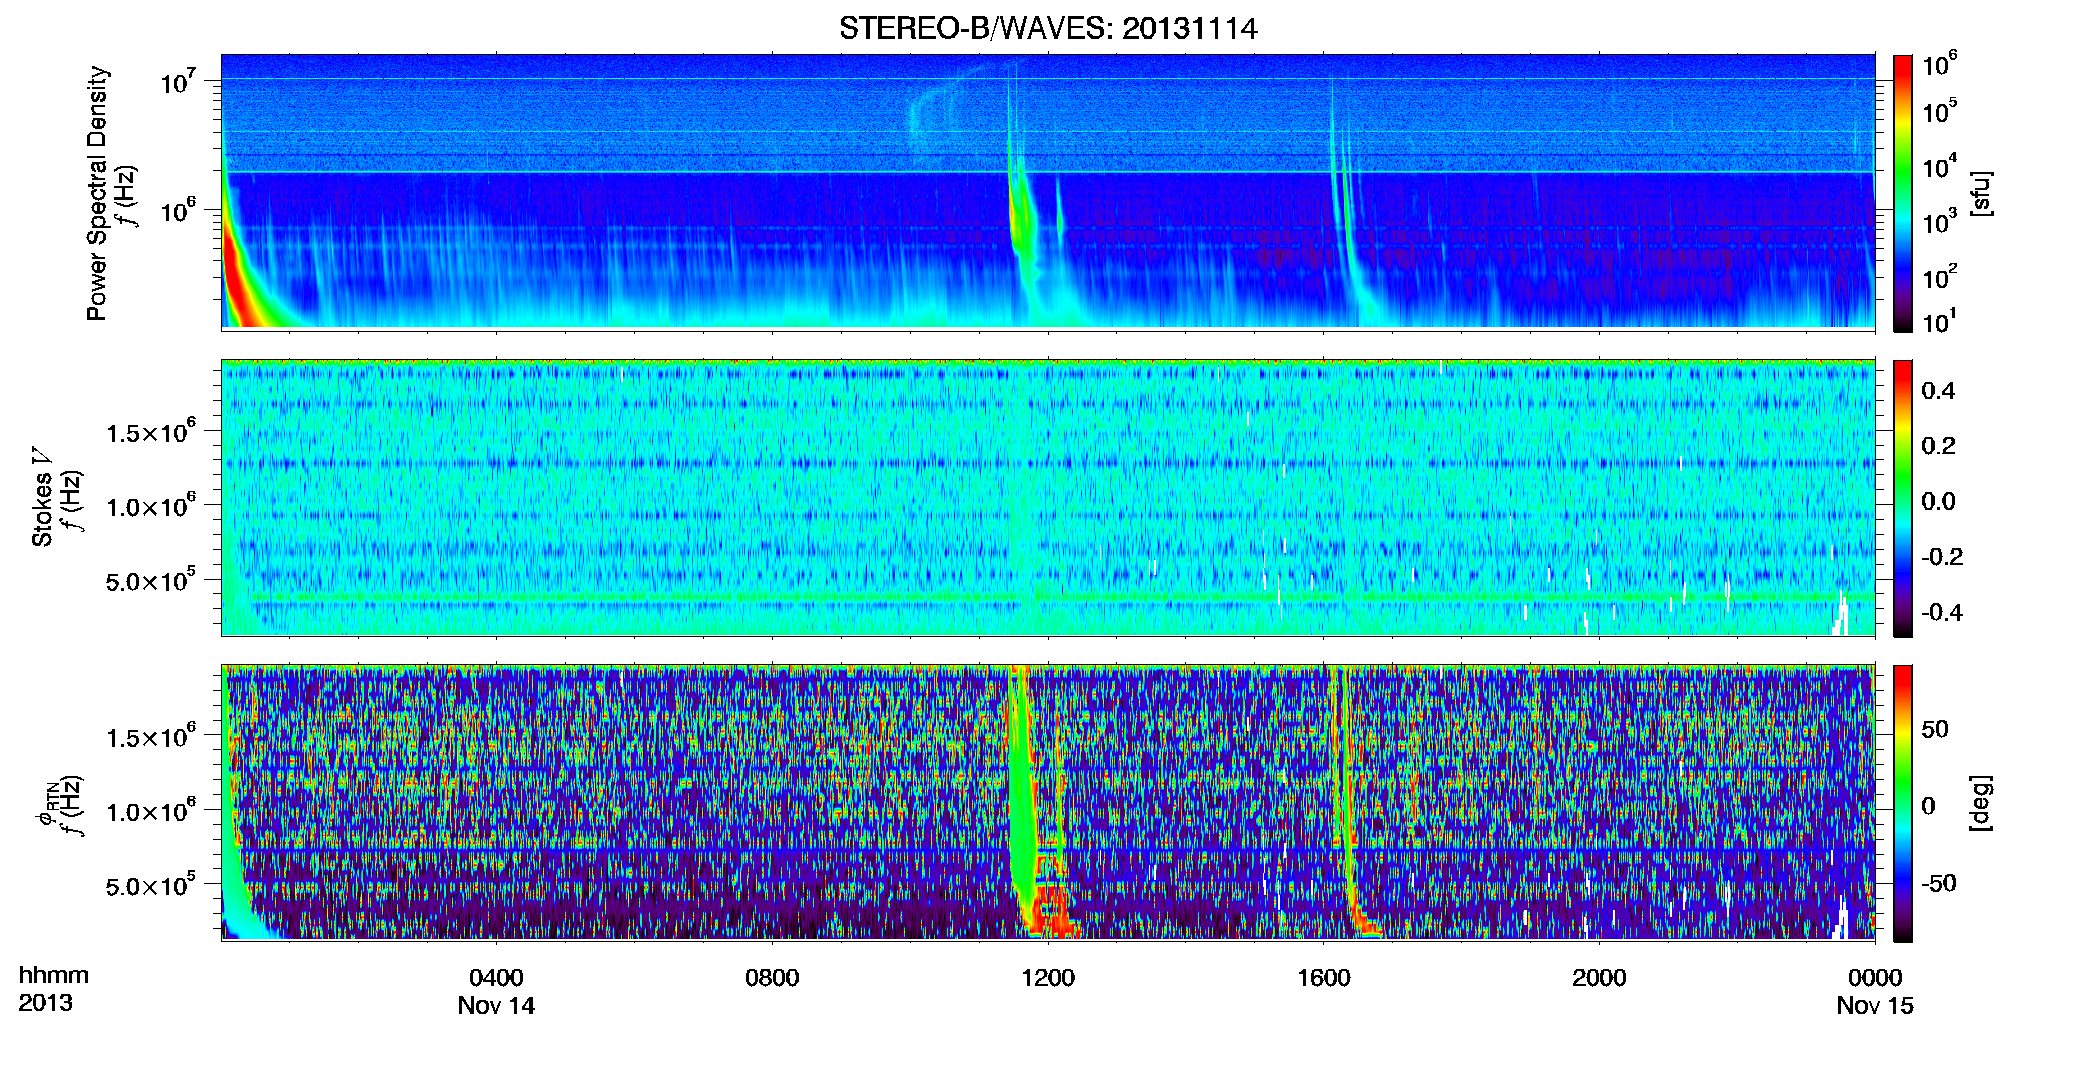Click the 0000 Nov 15 axis label
The width and height of the screenshot is (2096, 1080).
tap(1875, 991)
